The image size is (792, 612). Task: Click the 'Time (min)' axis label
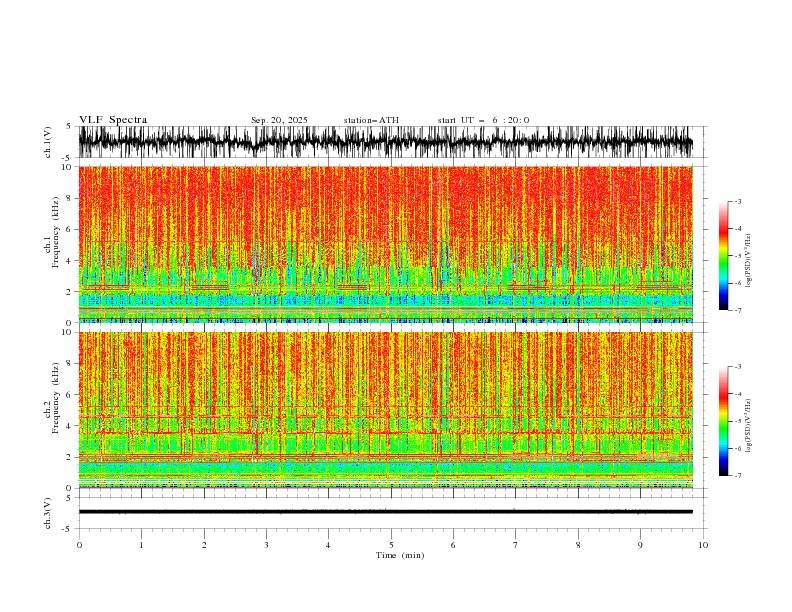click(x=400, y=555)
